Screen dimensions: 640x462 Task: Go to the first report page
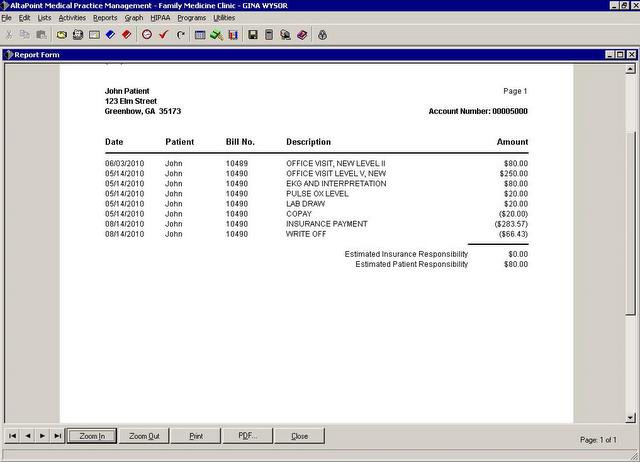(13, 436)
